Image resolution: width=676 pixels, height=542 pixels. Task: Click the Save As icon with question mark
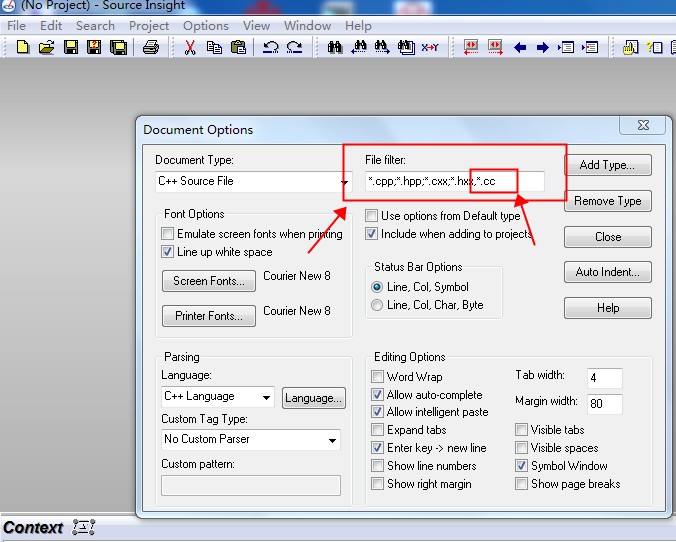coord(94,47)
